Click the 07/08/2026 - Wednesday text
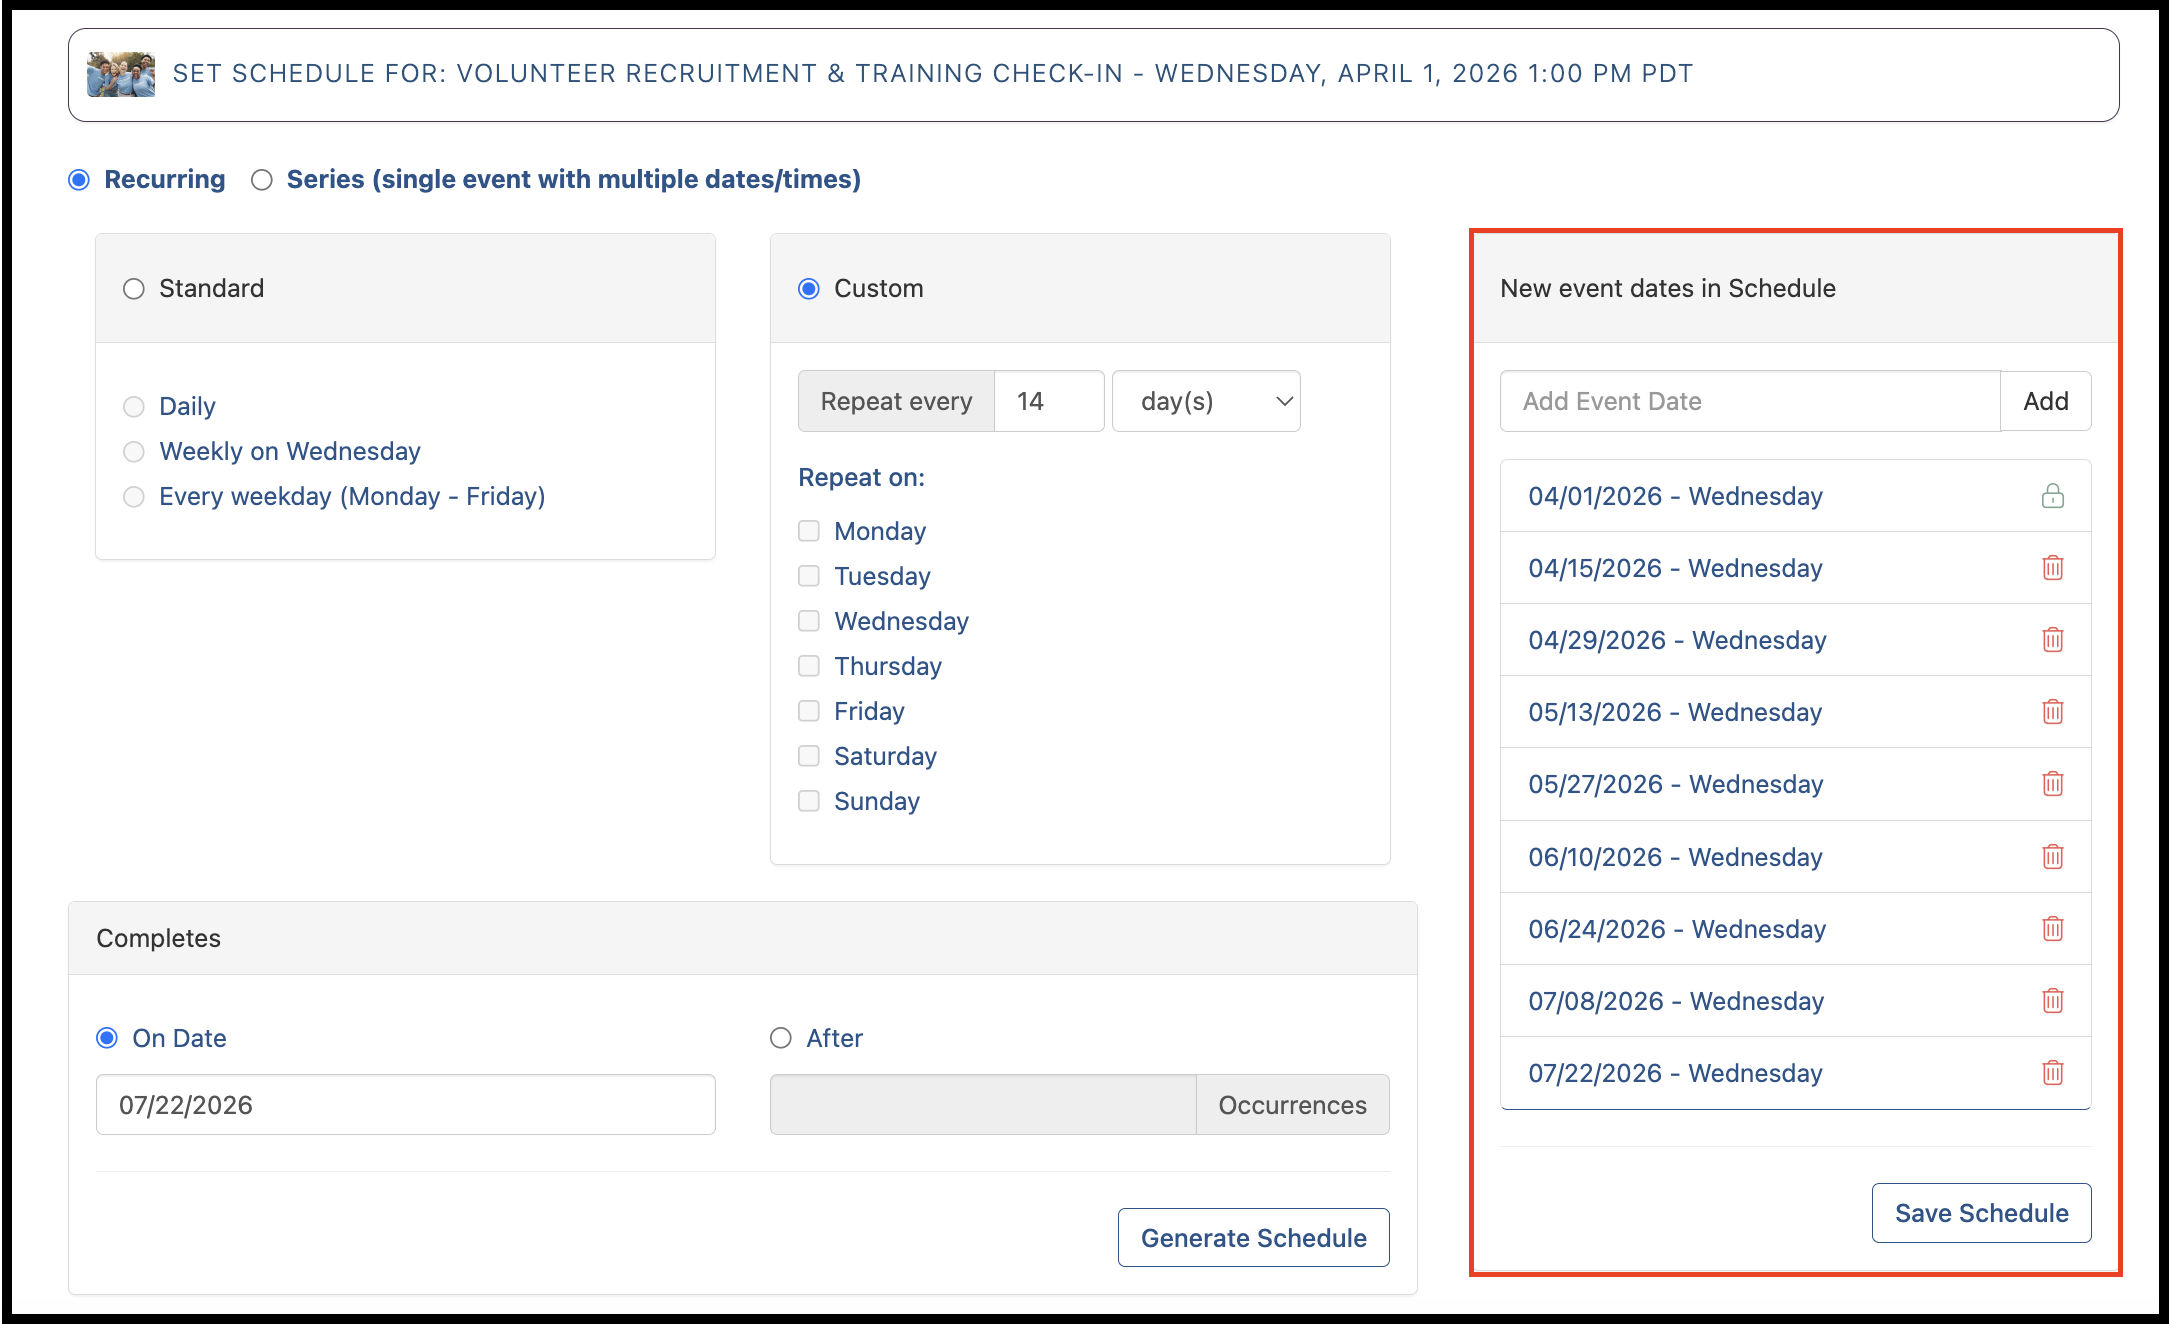The image size is (2170, 1324). coord(1676,1001)
